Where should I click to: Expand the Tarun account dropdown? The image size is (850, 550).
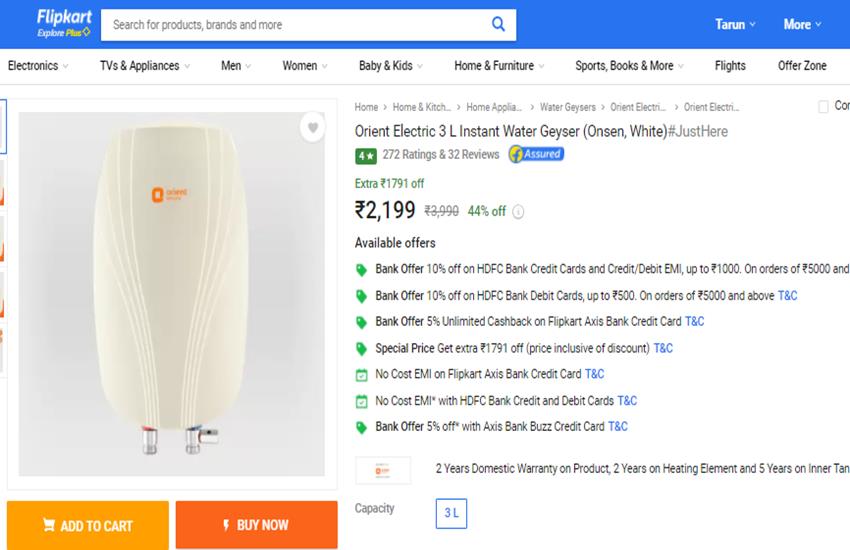click(x=735, y=24)
